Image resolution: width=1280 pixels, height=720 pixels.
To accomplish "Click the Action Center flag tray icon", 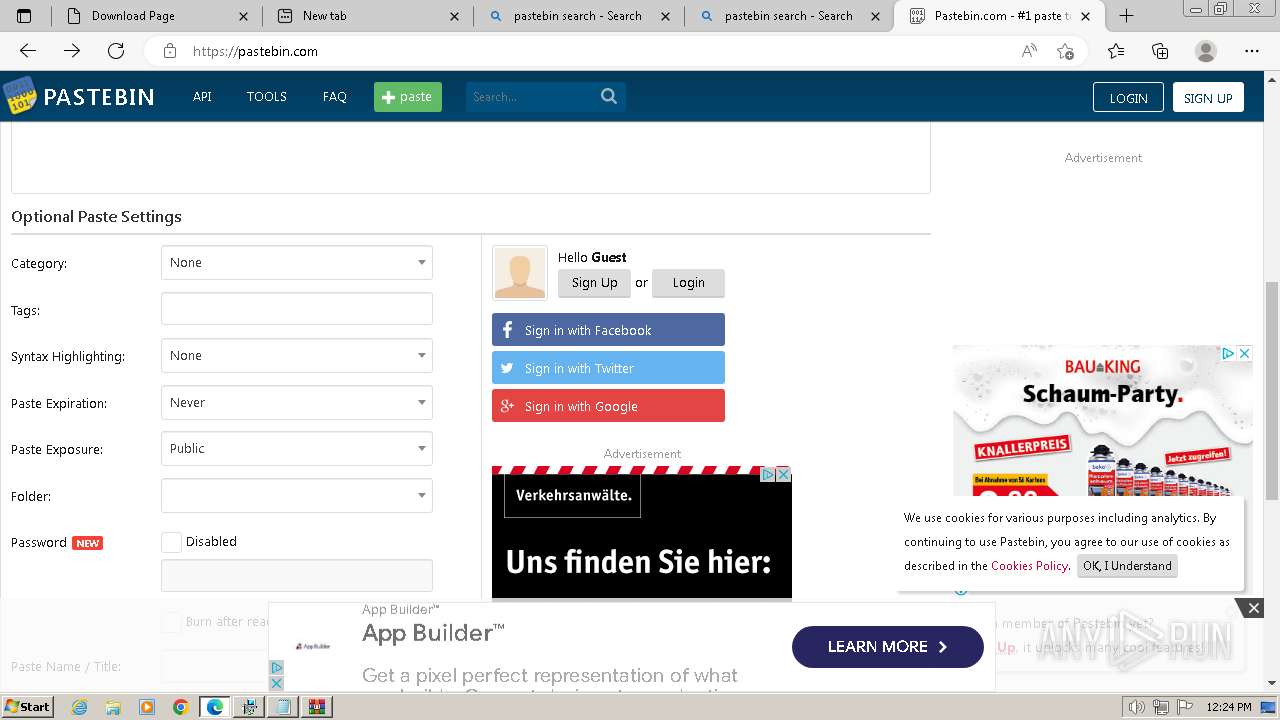I will (x=1186, y=707).
